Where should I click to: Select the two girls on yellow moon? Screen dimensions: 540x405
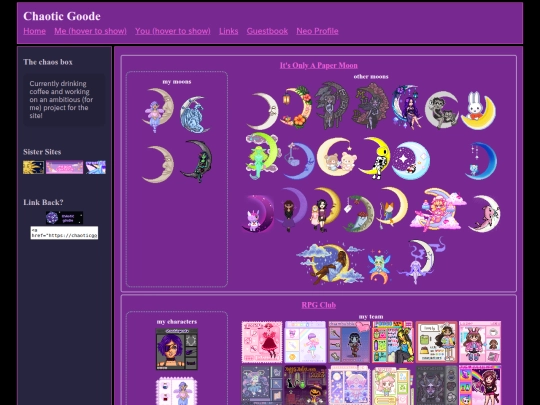[324, 209]
